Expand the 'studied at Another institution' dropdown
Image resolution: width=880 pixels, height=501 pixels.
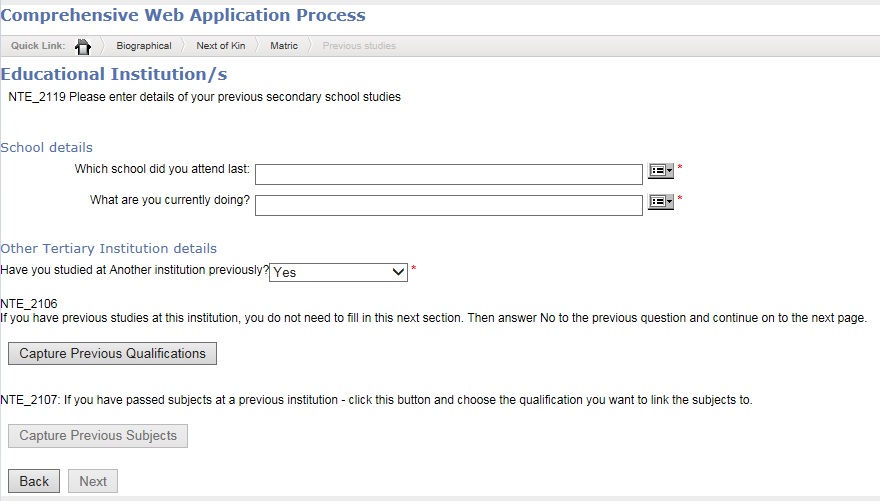(339, 272)
